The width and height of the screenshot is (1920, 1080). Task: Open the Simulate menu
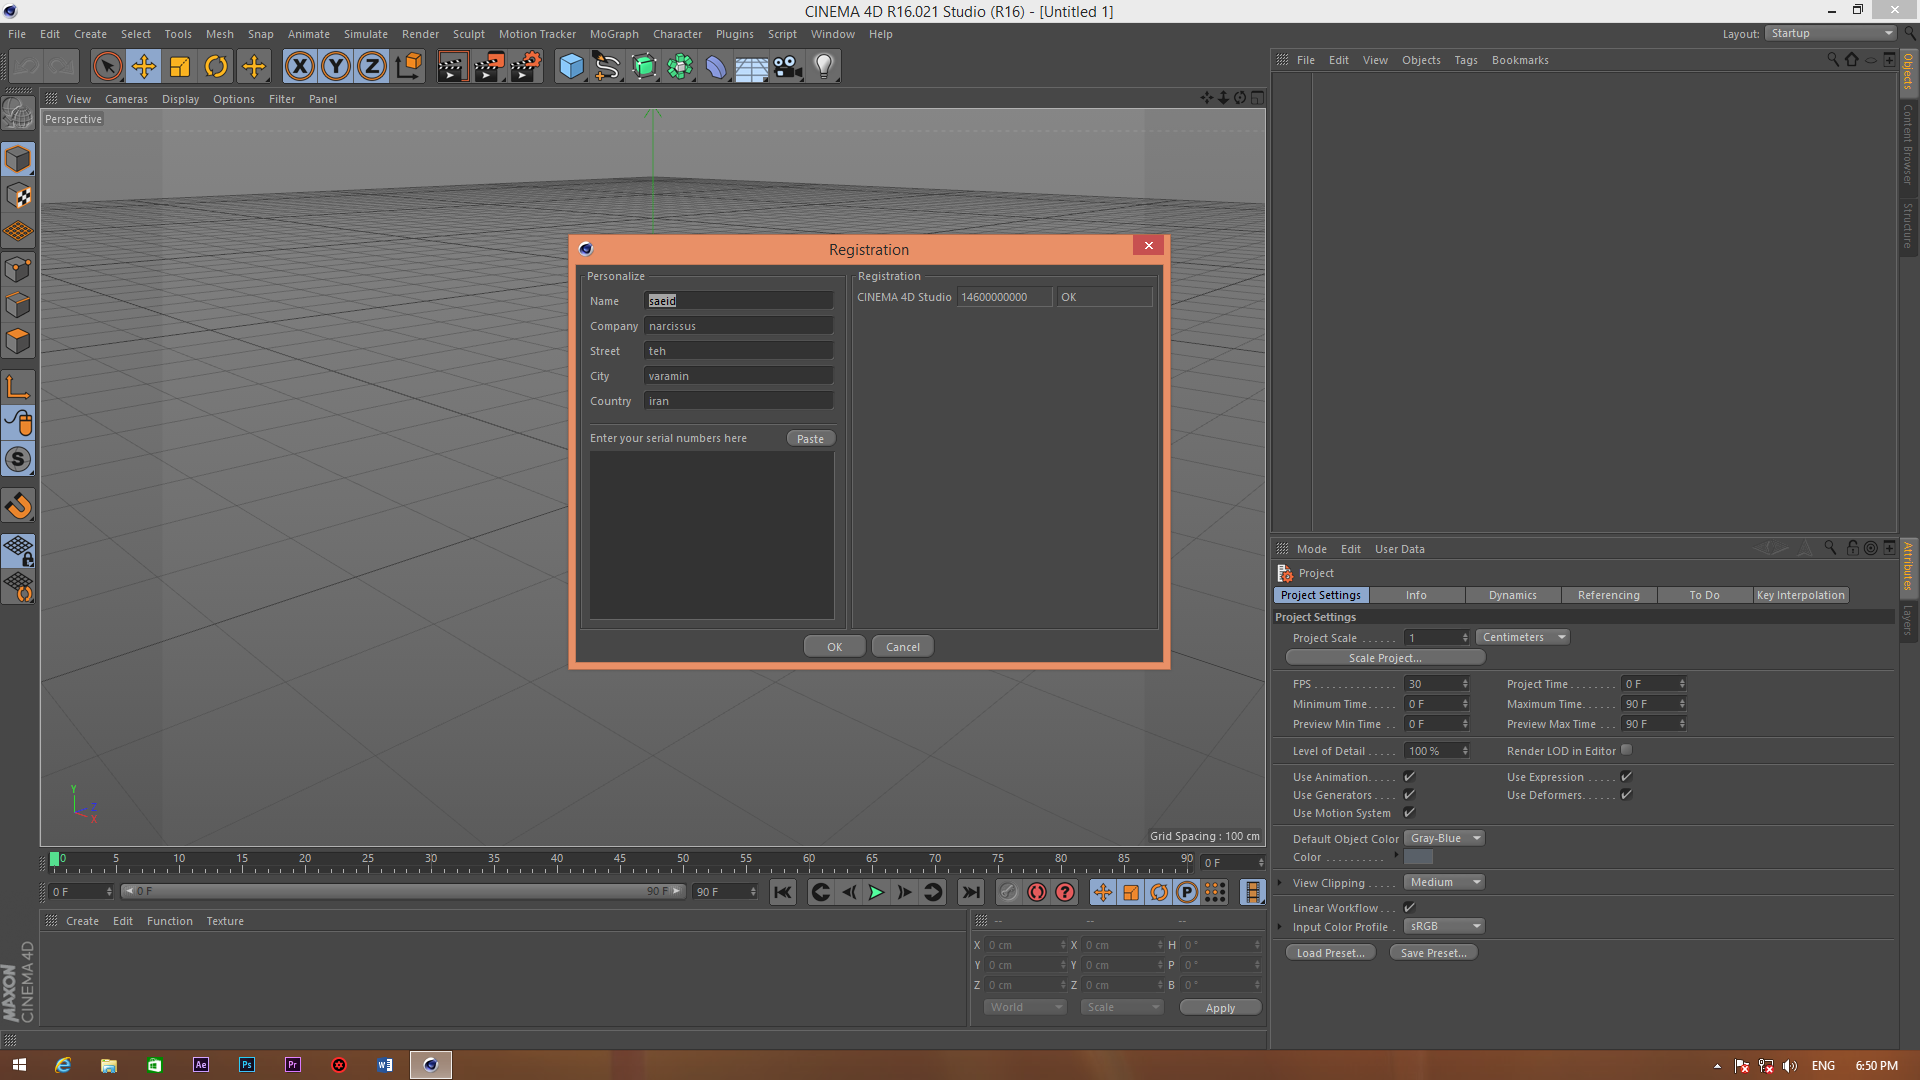[366, 34]
